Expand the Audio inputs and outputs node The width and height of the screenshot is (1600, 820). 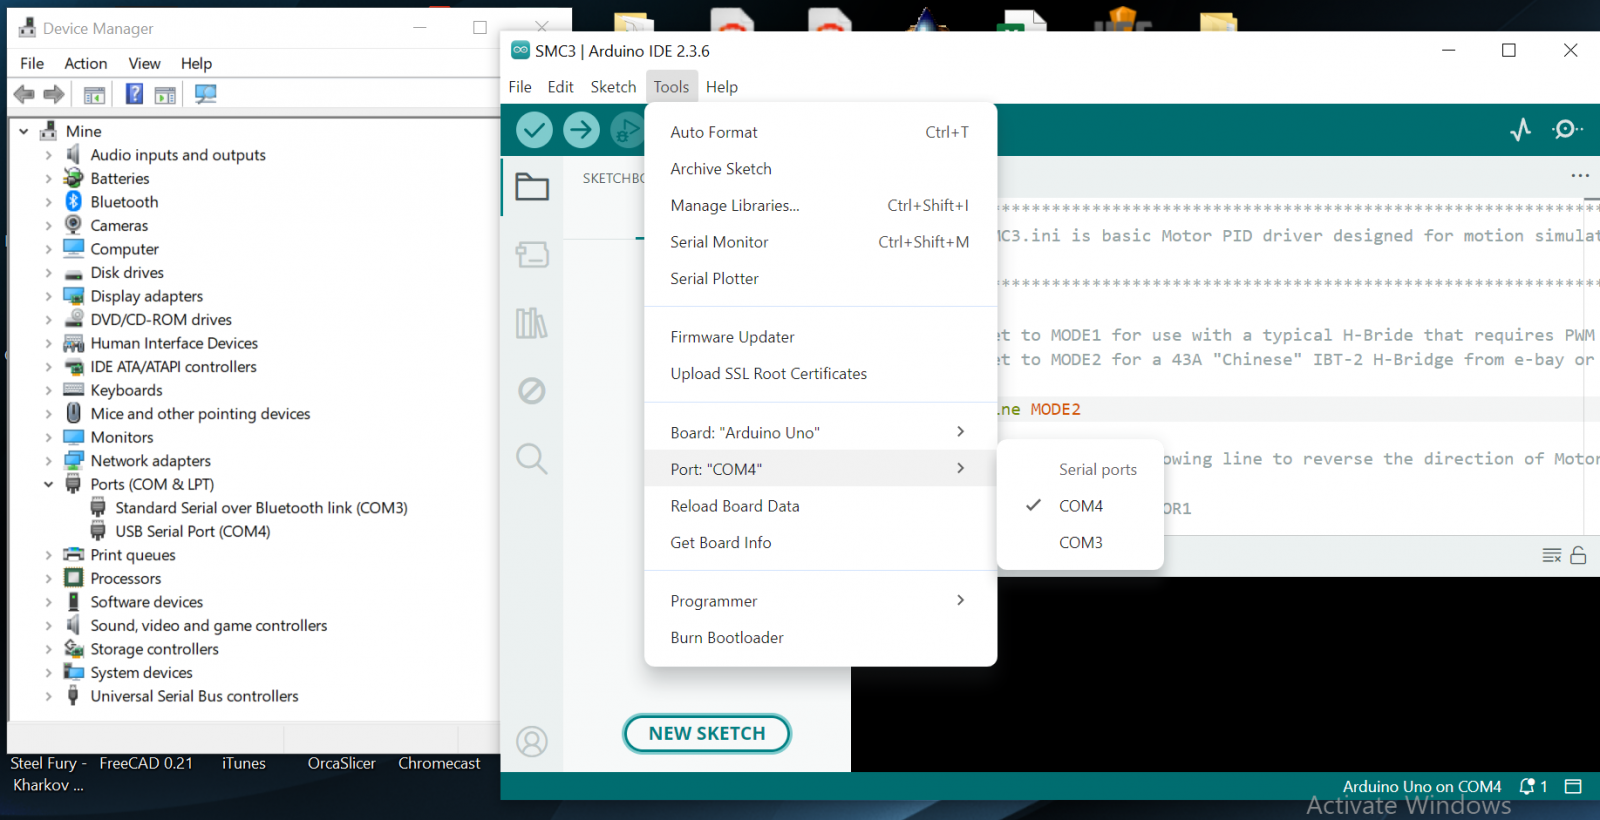(x=48, y=155)
